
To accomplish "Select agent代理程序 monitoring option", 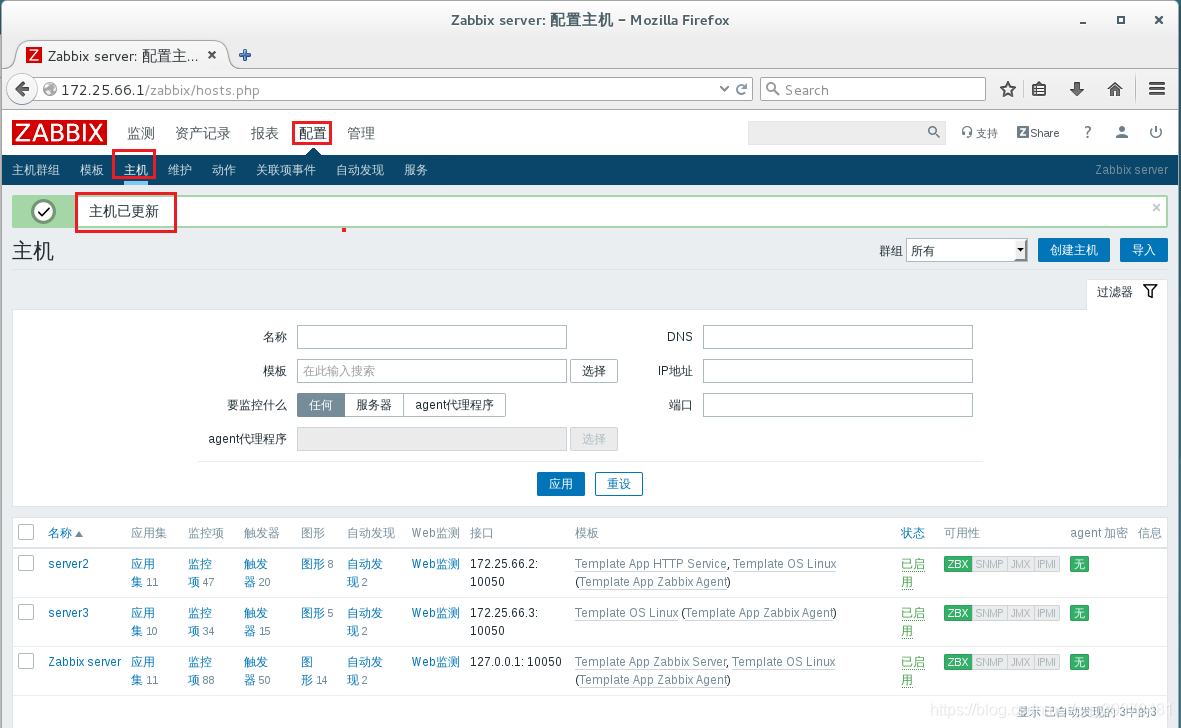I will click(x=454, y=405).
